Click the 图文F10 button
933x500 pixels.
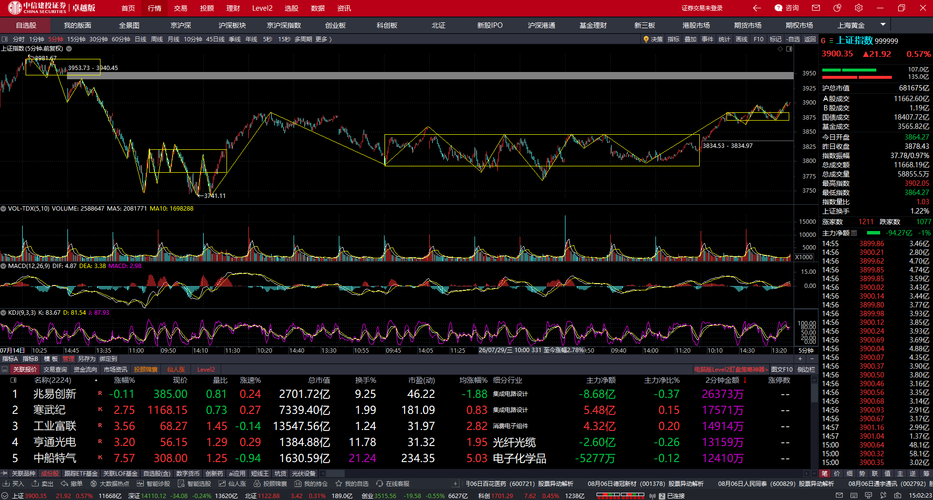coord(782,369)
